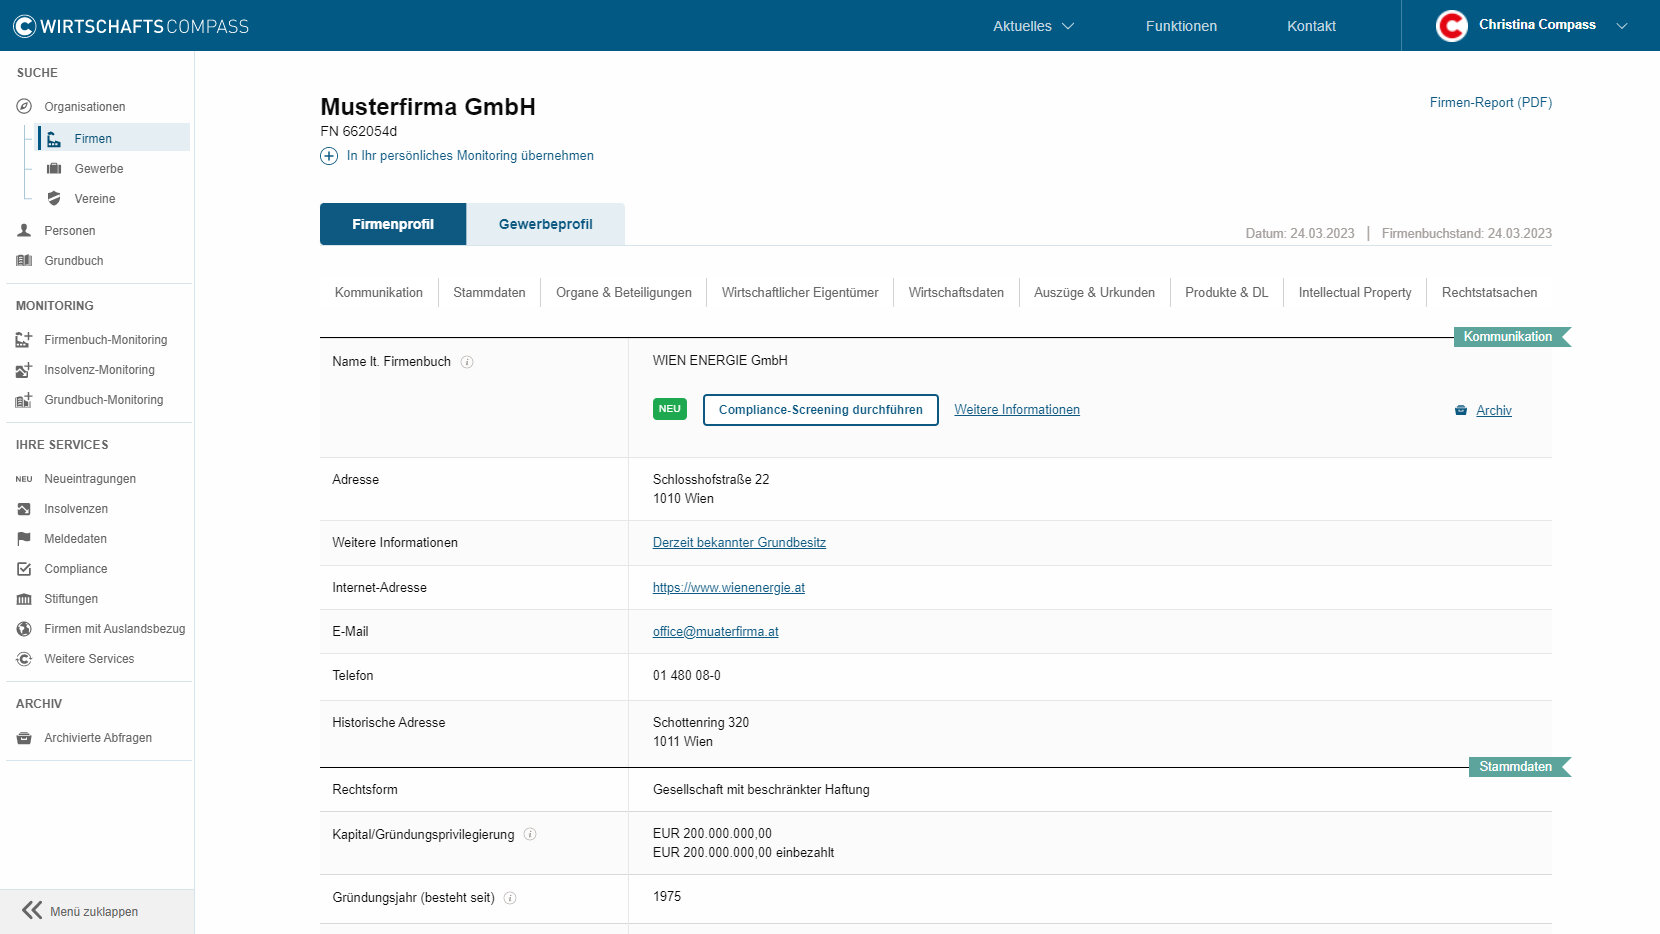Click Compliance-Screening durchführen button

coord(821,410)
